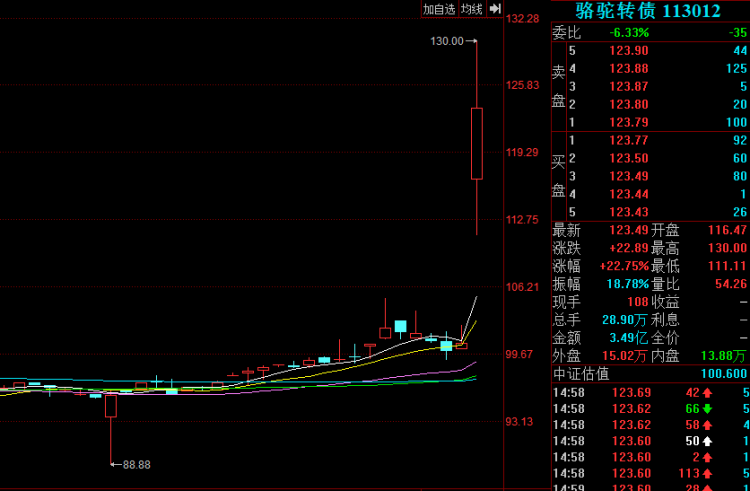Click the 88.88 low marker on chart

point(131,464)
